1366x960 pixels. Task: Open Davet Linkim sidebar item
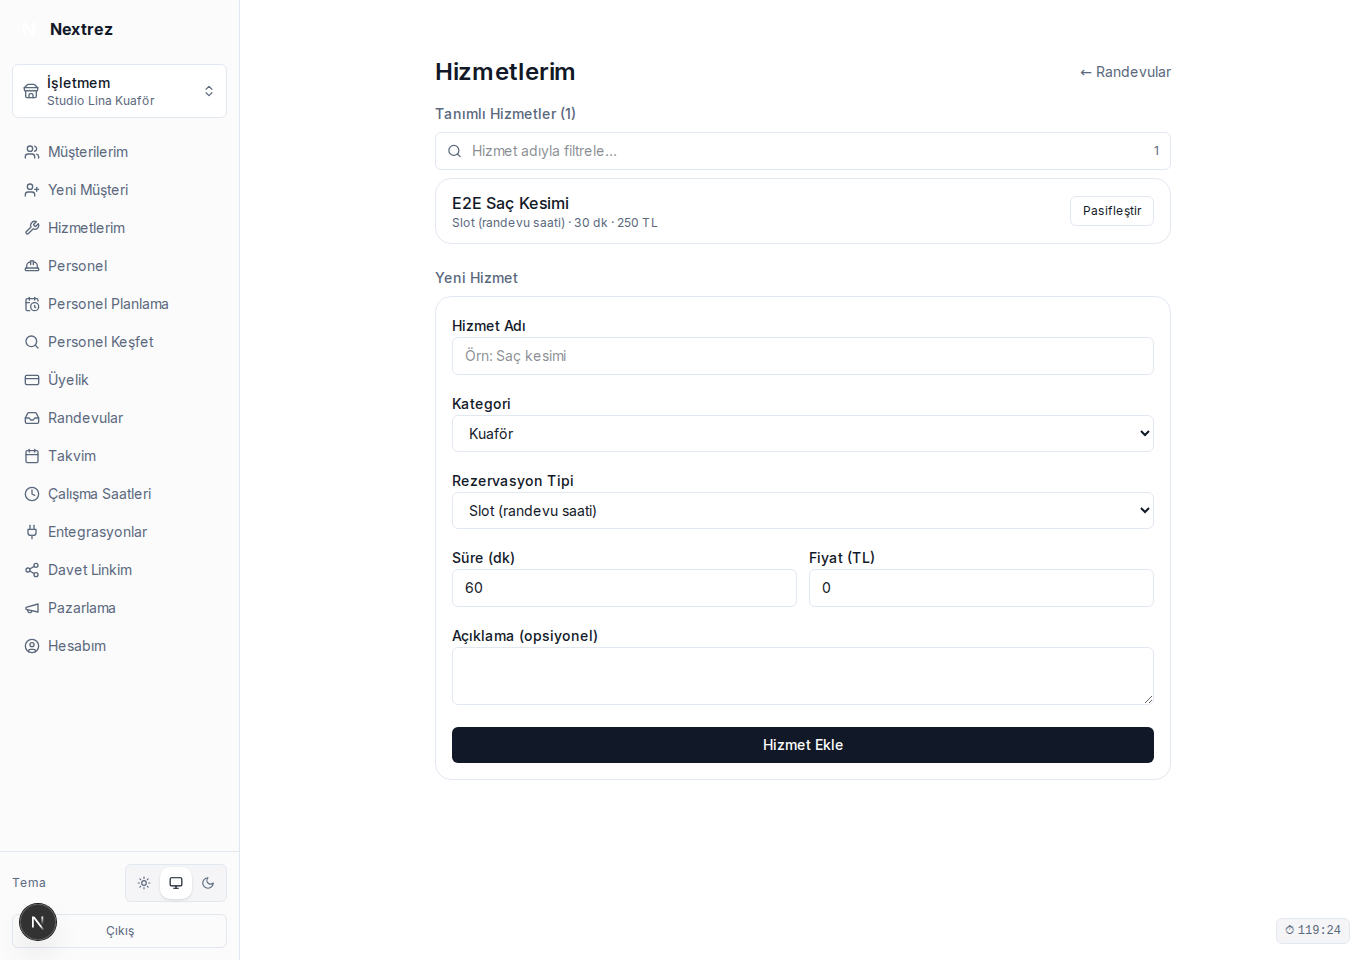coord(120,570)
